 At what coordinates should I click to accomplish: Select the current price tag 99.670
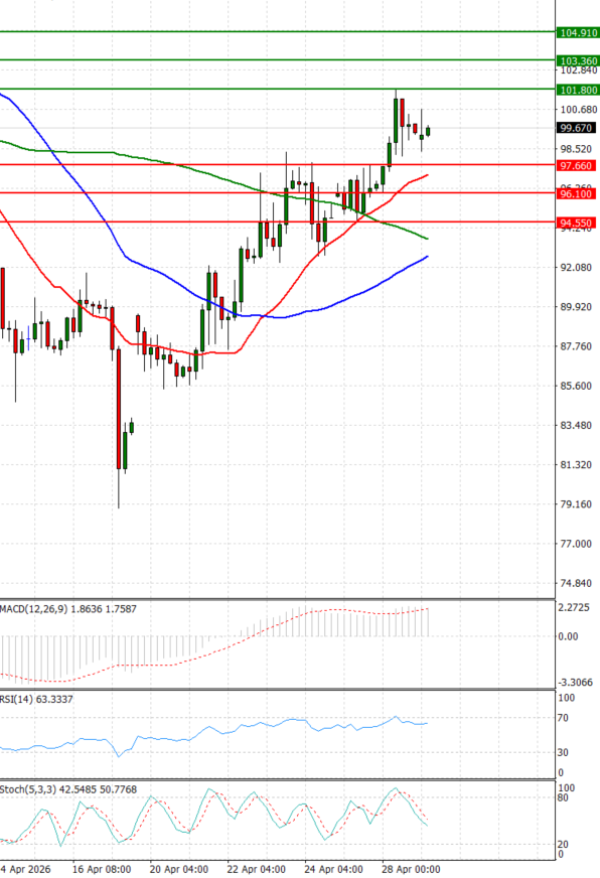pos(578,128)
